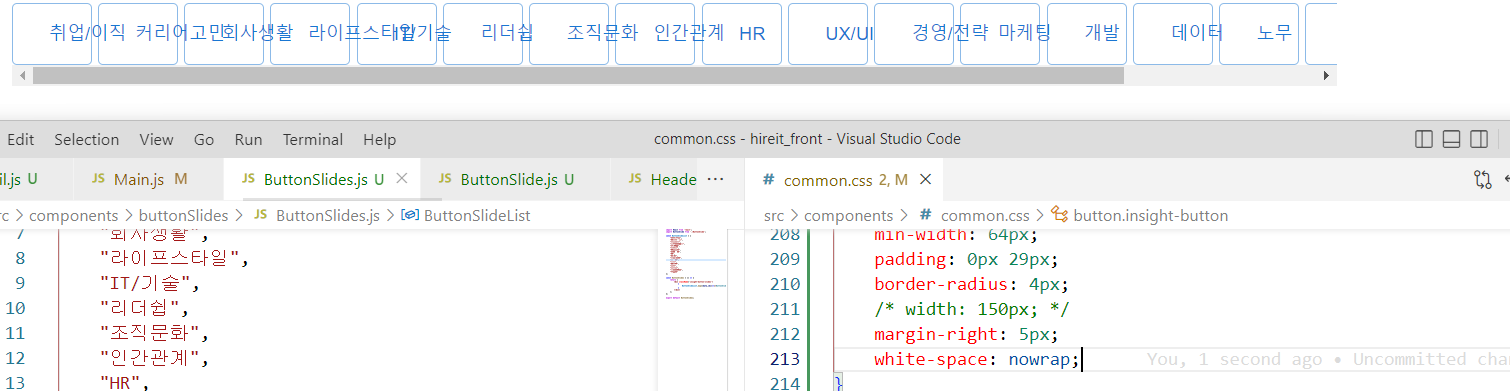
Task: Open common.css breadcrumb dropdown
Action: tap(985, 215)
